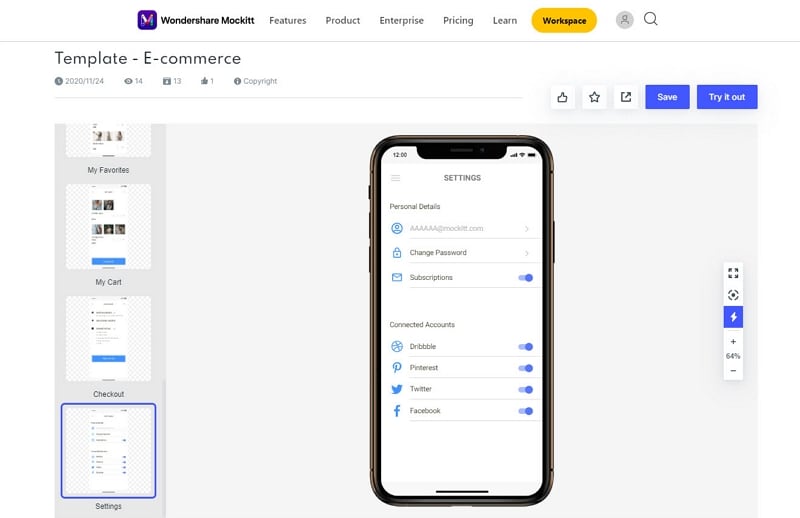
Task: Open the user account avatar icon
Action: click(x=624, y=20)
